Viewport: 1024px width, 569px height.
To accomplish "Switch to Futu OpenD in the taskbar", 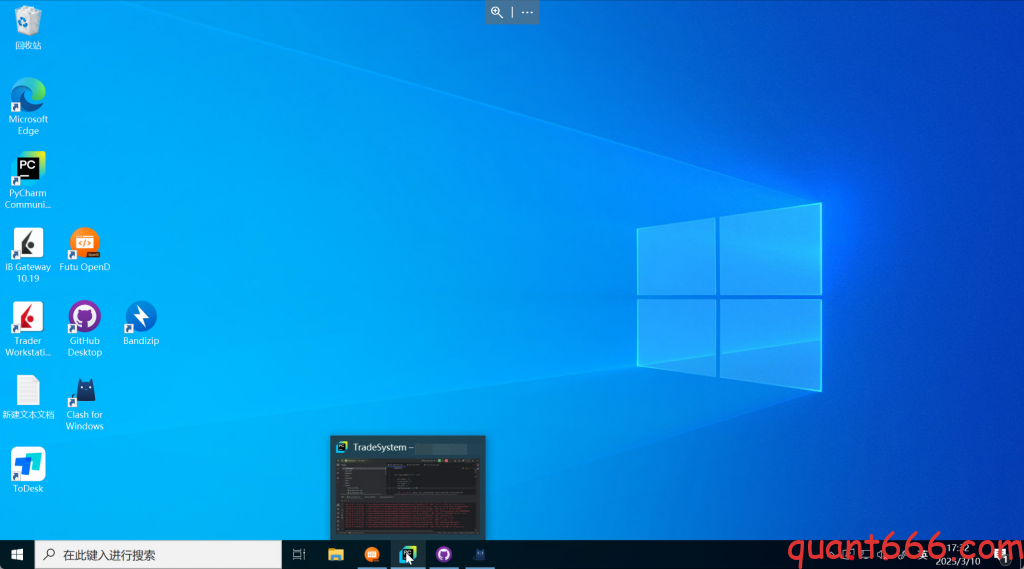I will click(372, 555).
